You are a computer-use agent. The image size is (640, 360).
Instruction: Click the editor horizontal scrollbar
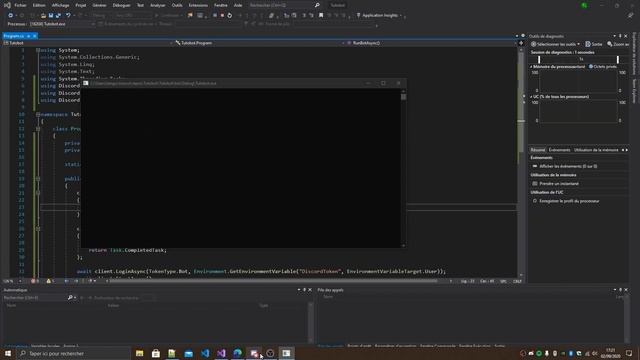click(x=273, y=281)
